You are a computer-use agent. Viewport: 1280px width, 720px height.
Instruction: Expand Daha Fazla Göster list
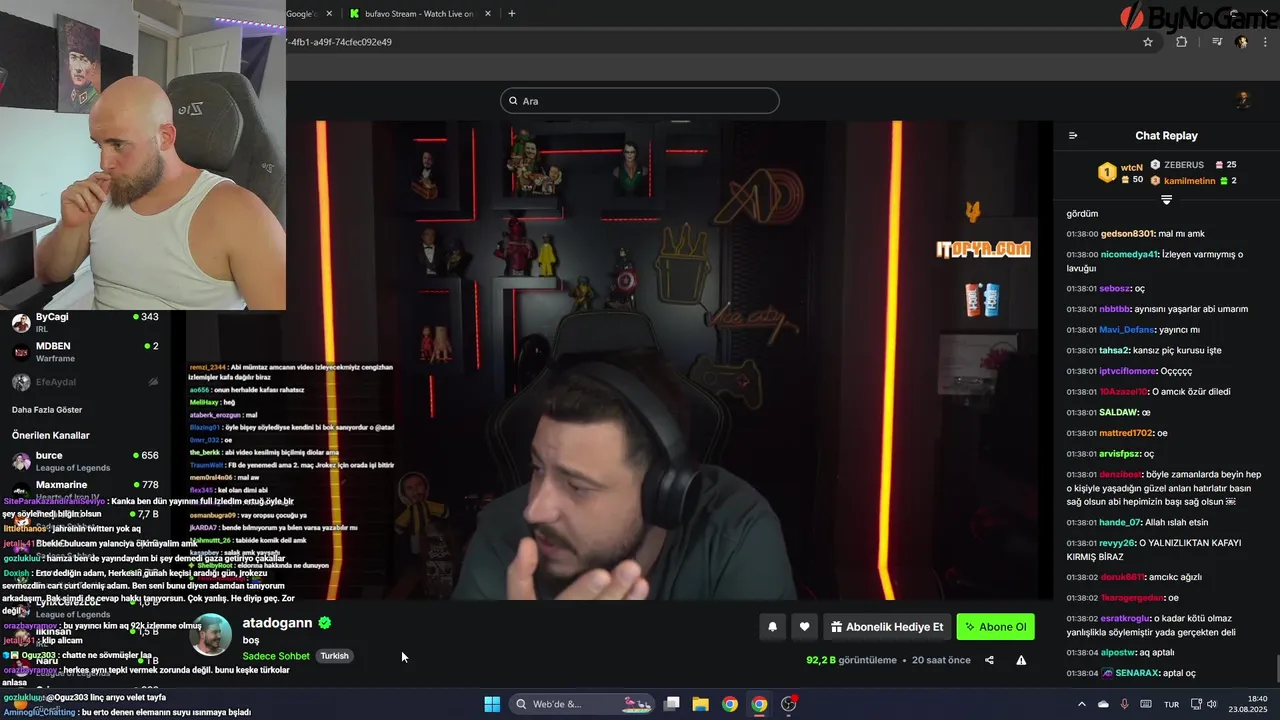point(47,410)
